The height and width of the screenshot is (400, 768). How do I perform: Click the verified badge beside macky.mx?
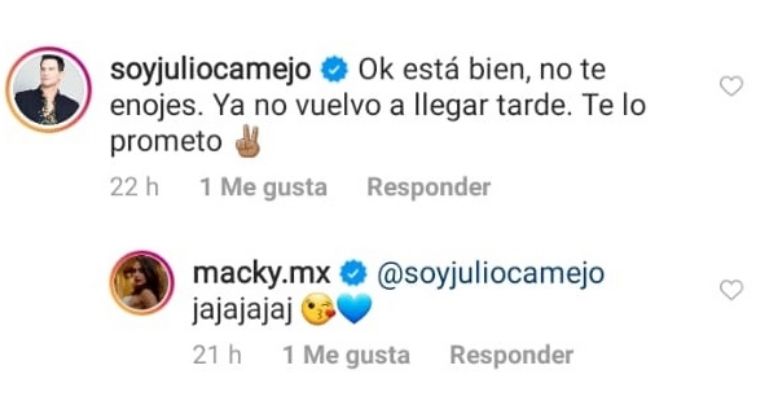pos(354,273)
